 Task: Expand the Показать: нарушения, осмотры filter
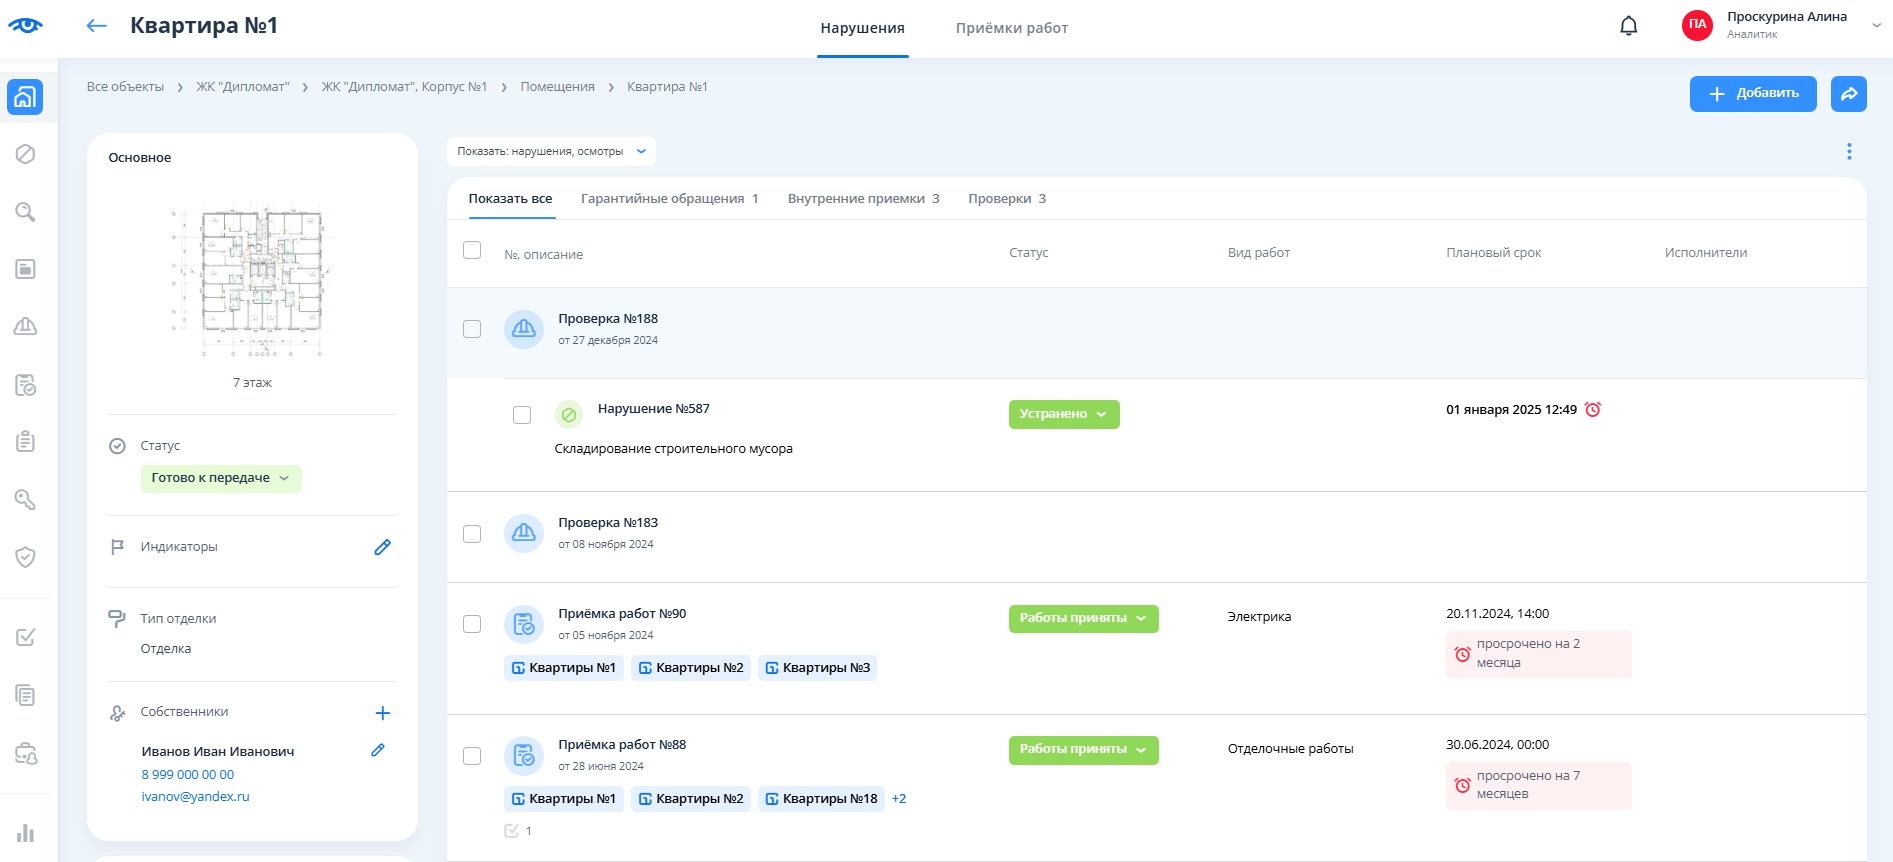coord(551,152)
